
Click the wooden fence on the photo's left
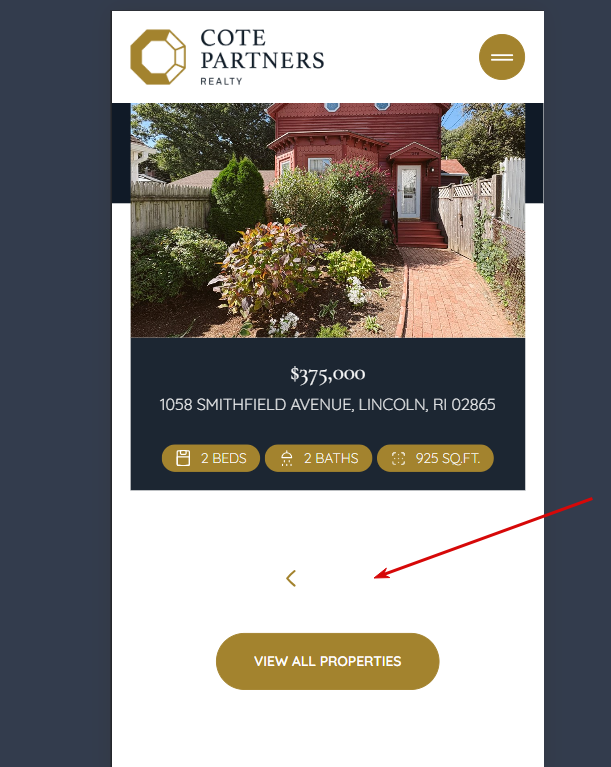[x=170, y=208]
